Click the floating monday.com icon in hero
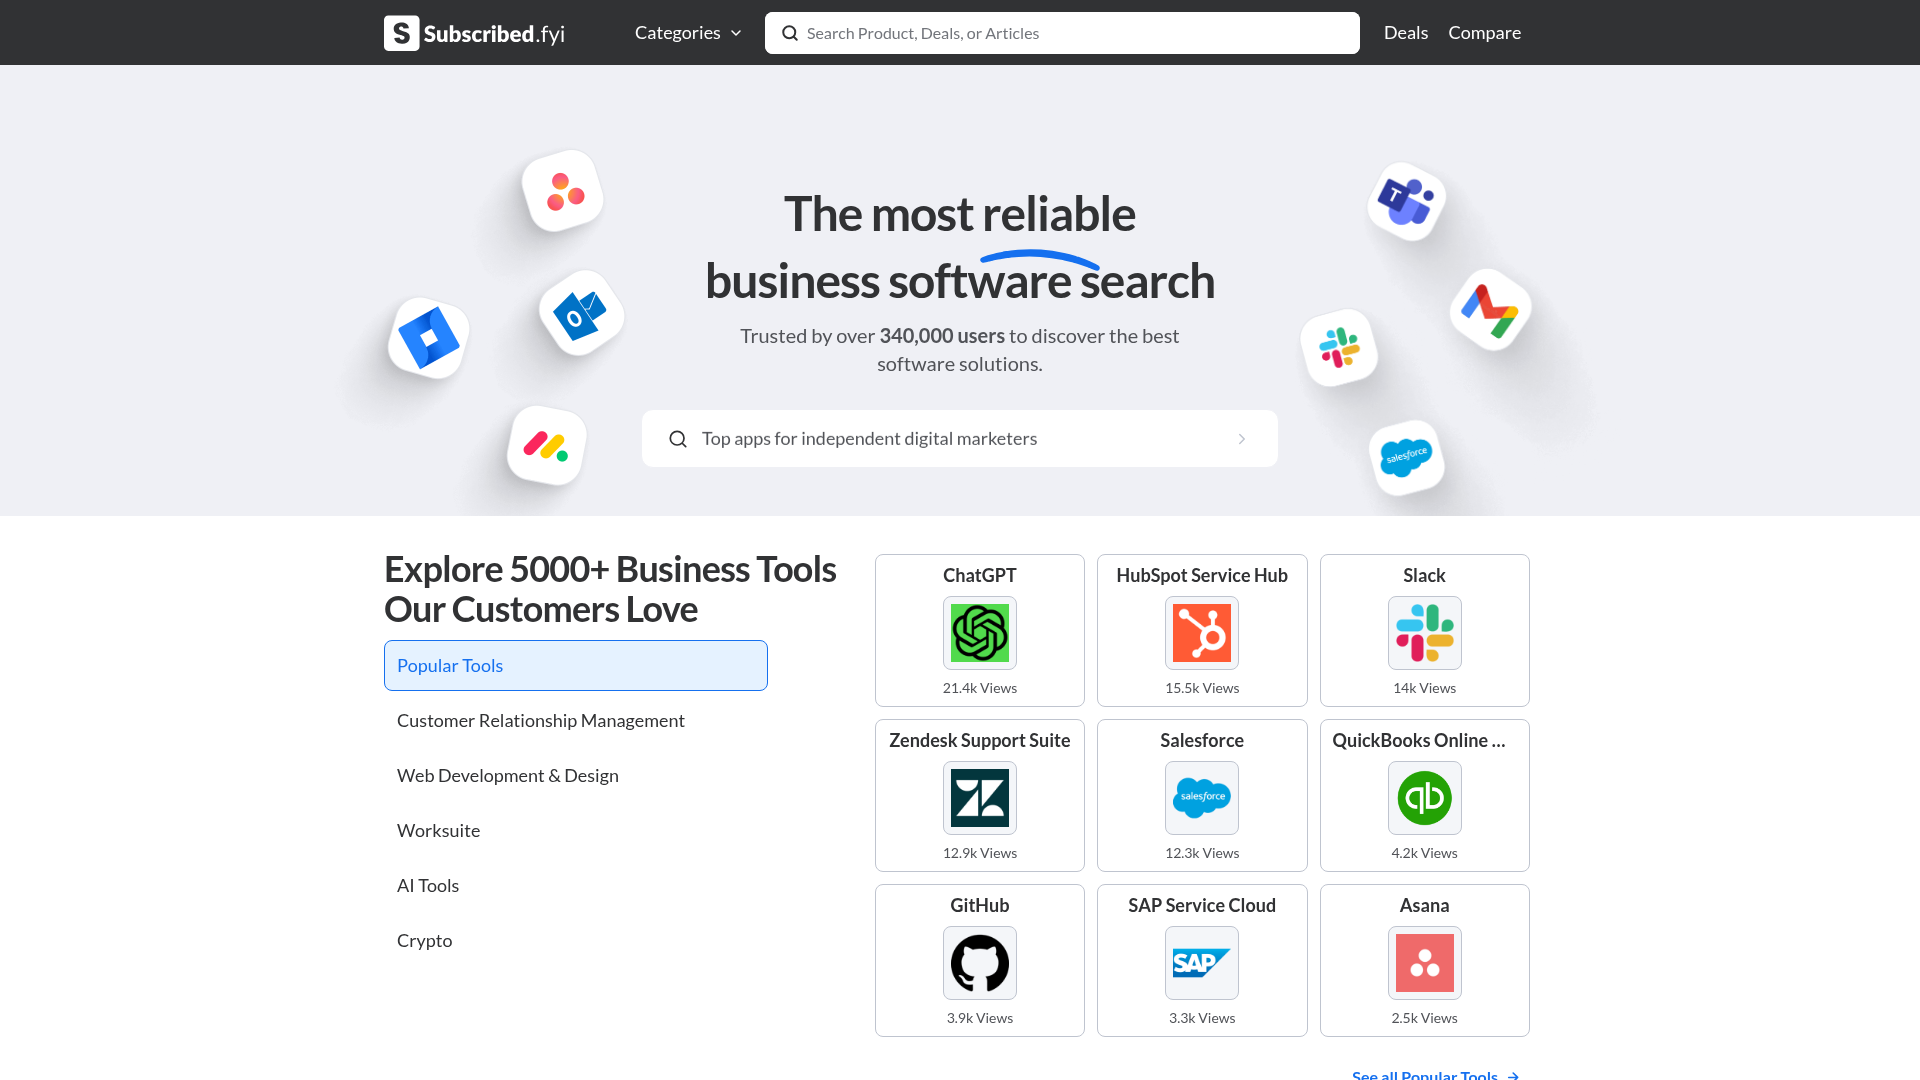This screenshot has height=1080, width=1920. tap(546, 446)
